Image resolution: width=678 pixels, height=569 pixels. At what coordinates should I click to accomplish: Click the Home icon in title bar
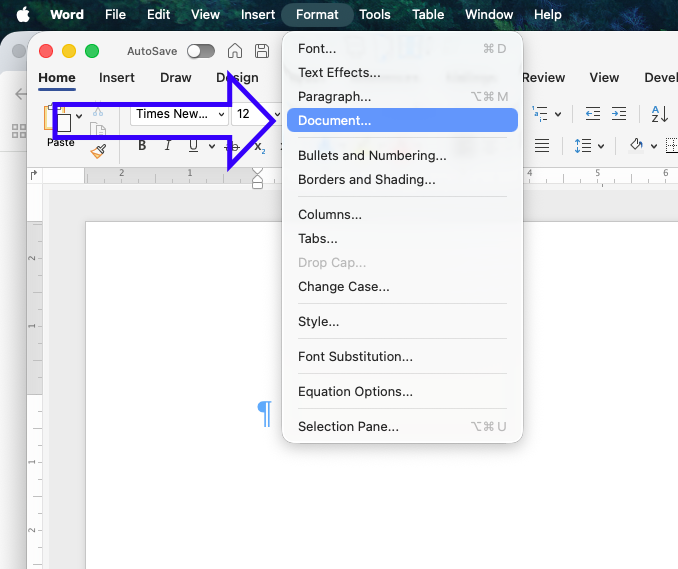click(x=235, y=51)
